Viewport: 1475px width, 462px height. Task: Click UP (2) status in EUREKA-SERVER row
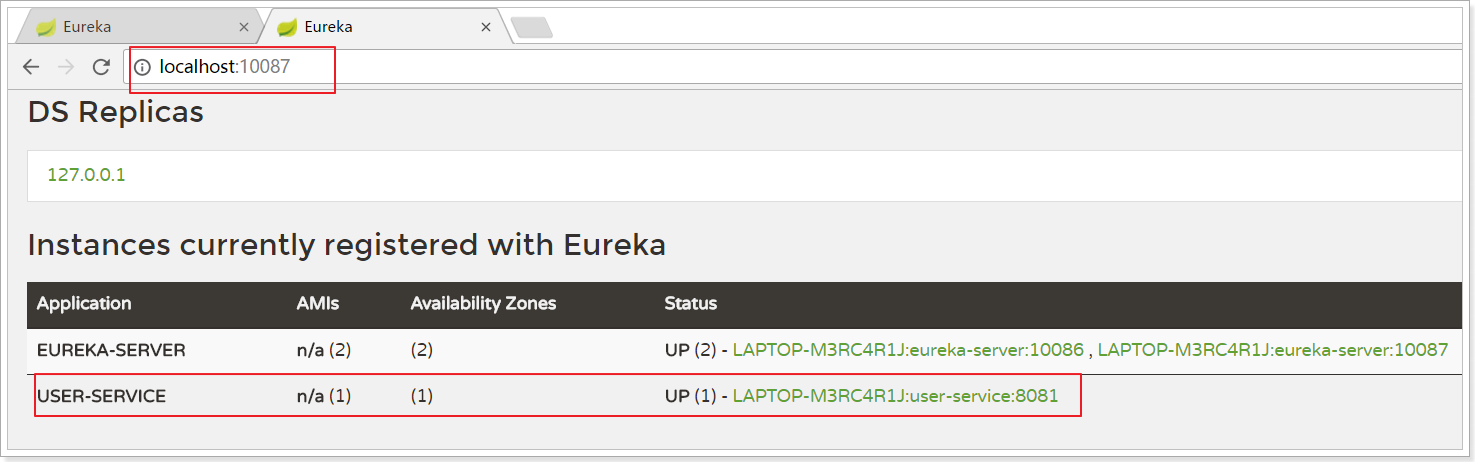coord(690,350)
